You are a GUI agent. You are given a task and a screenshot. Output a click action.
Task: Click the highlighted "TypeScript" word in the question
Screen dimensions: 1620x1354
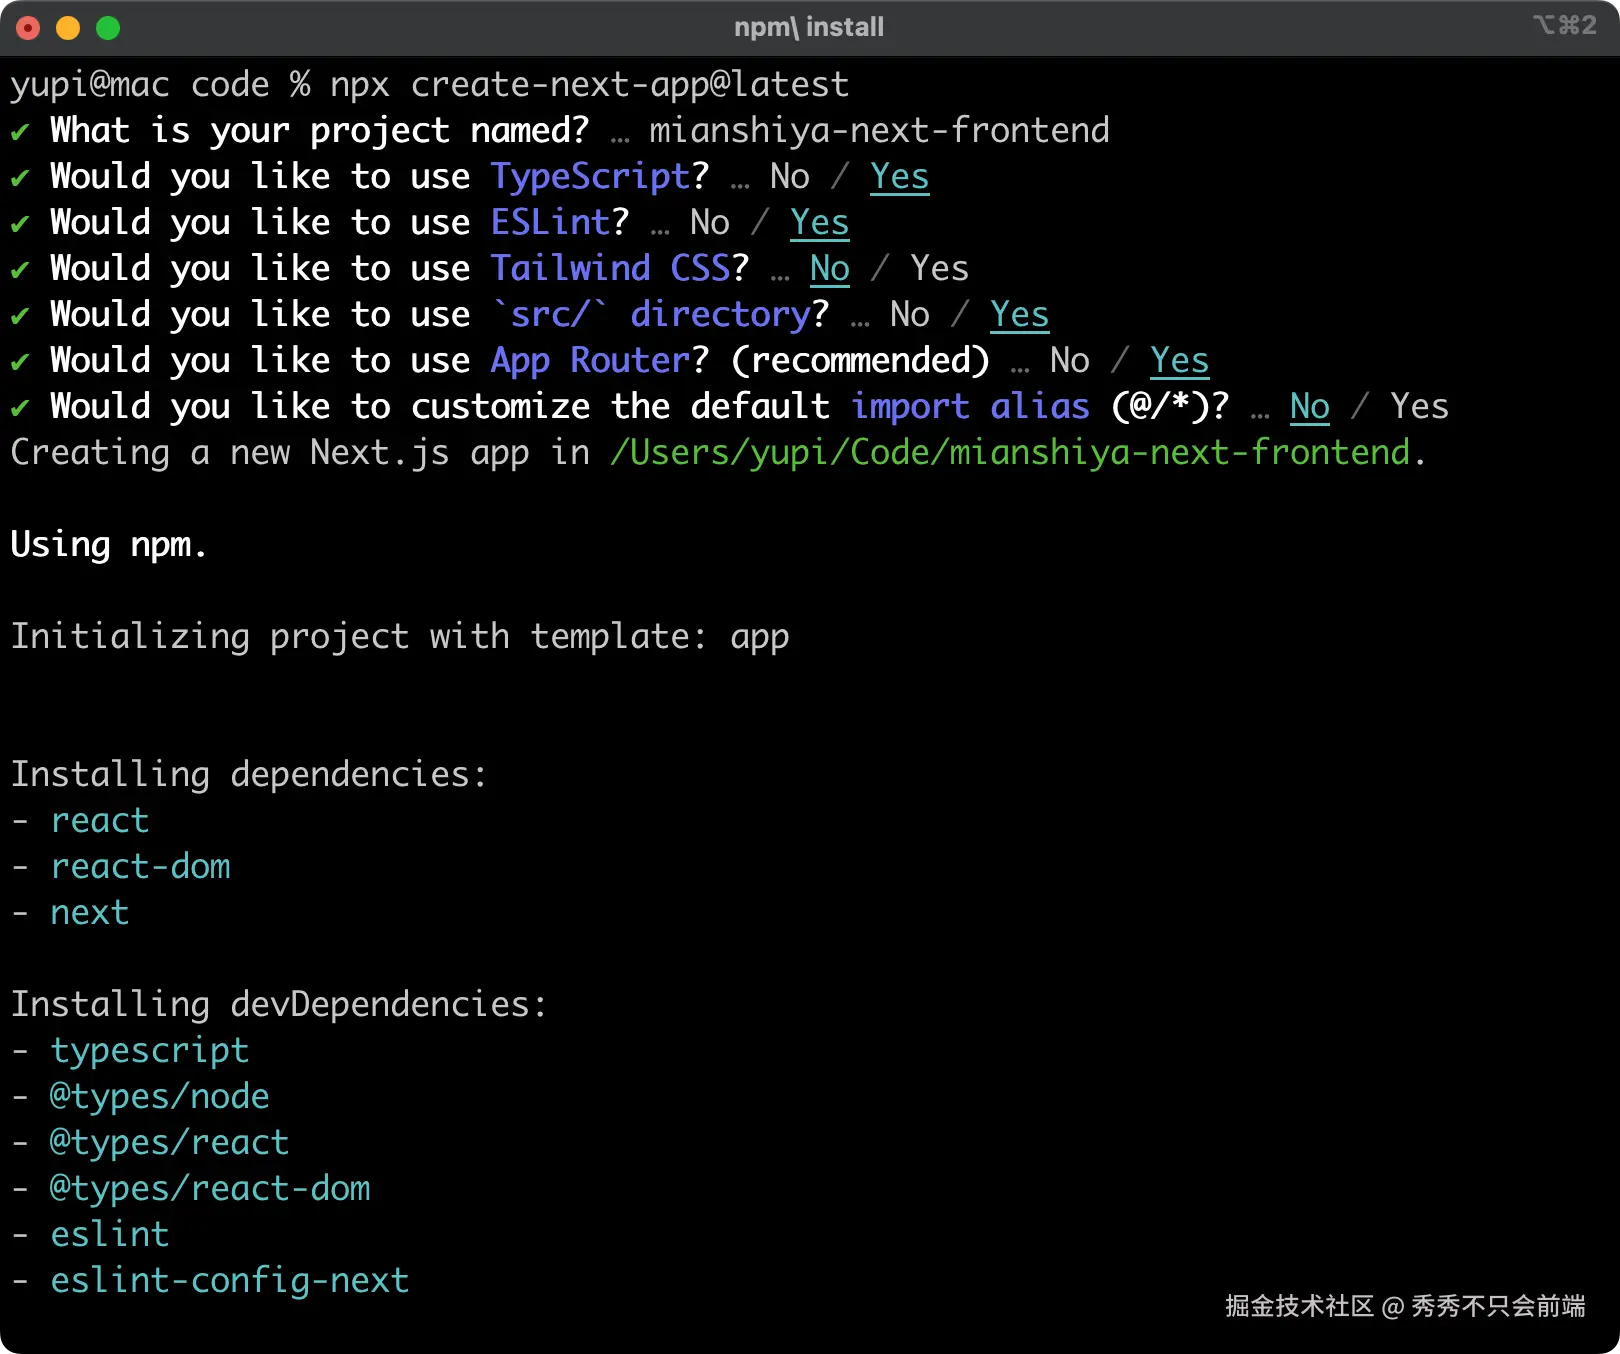[x=590, y=177]
